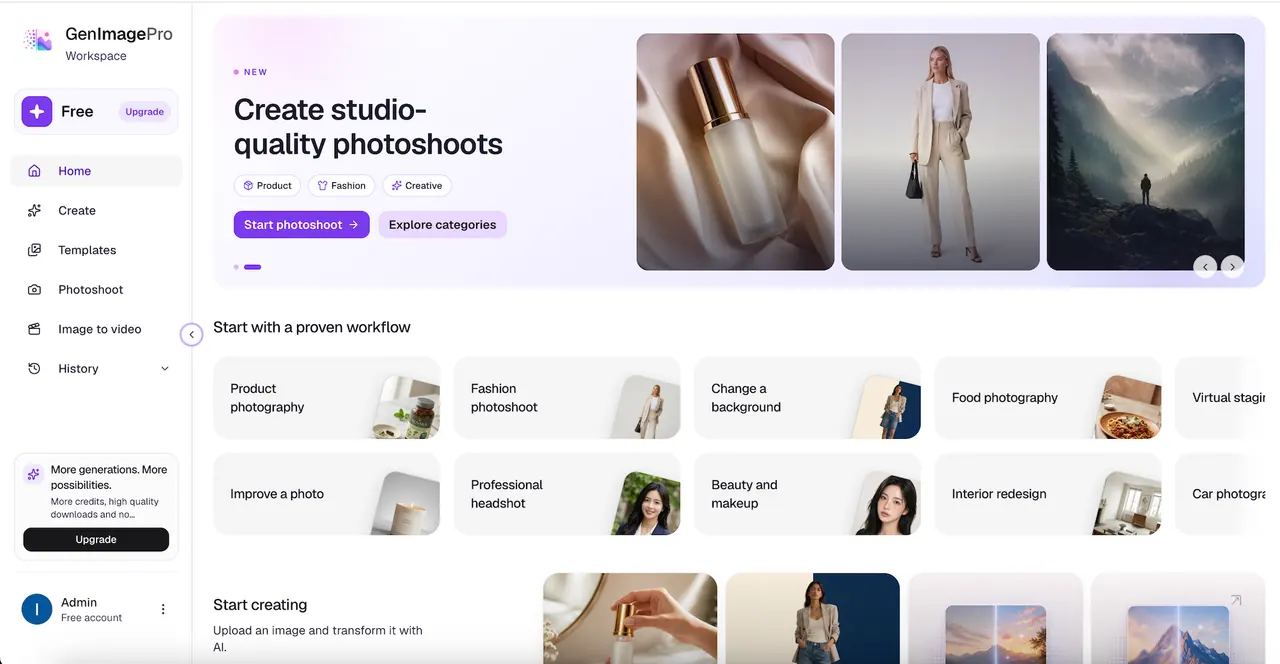Open the Product photography workflow card

pyautogui.click(x=327, y=398)
